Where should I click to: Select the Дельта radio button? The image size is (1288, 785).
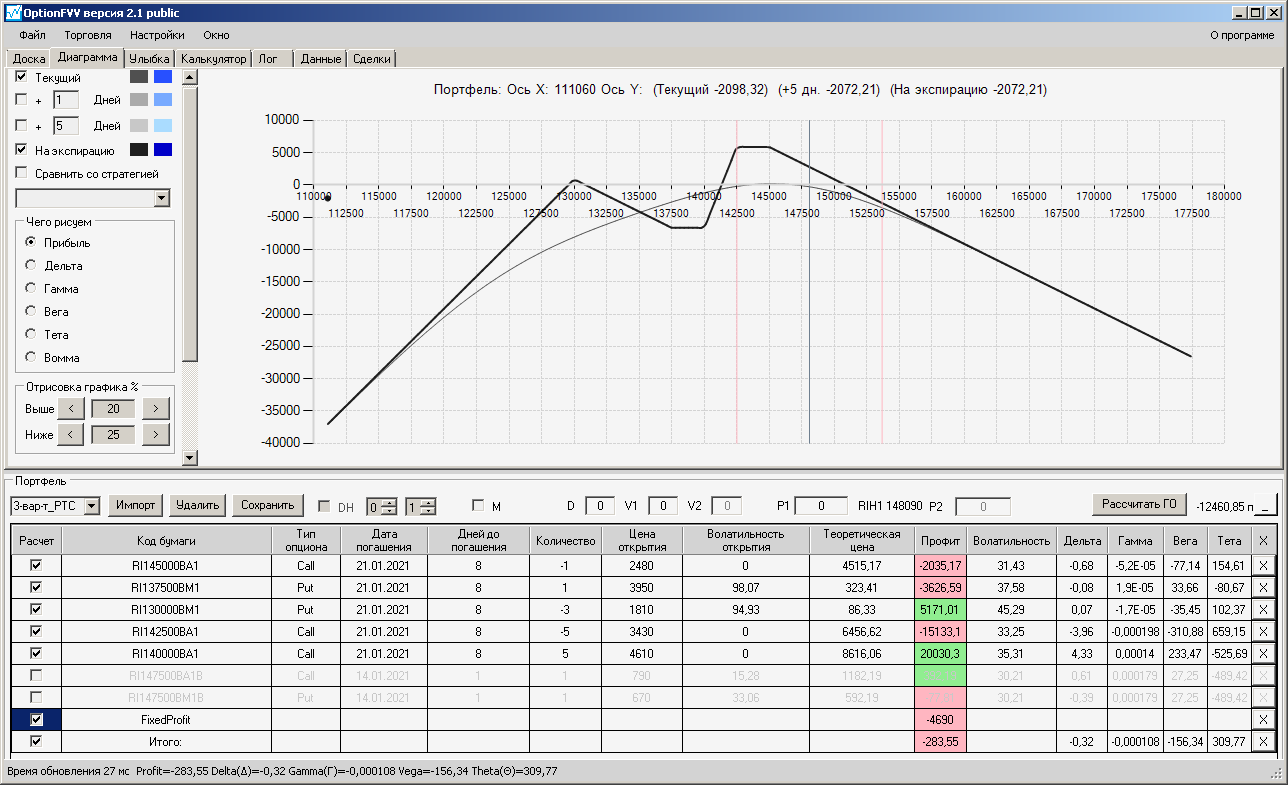(x=31, y=266)
